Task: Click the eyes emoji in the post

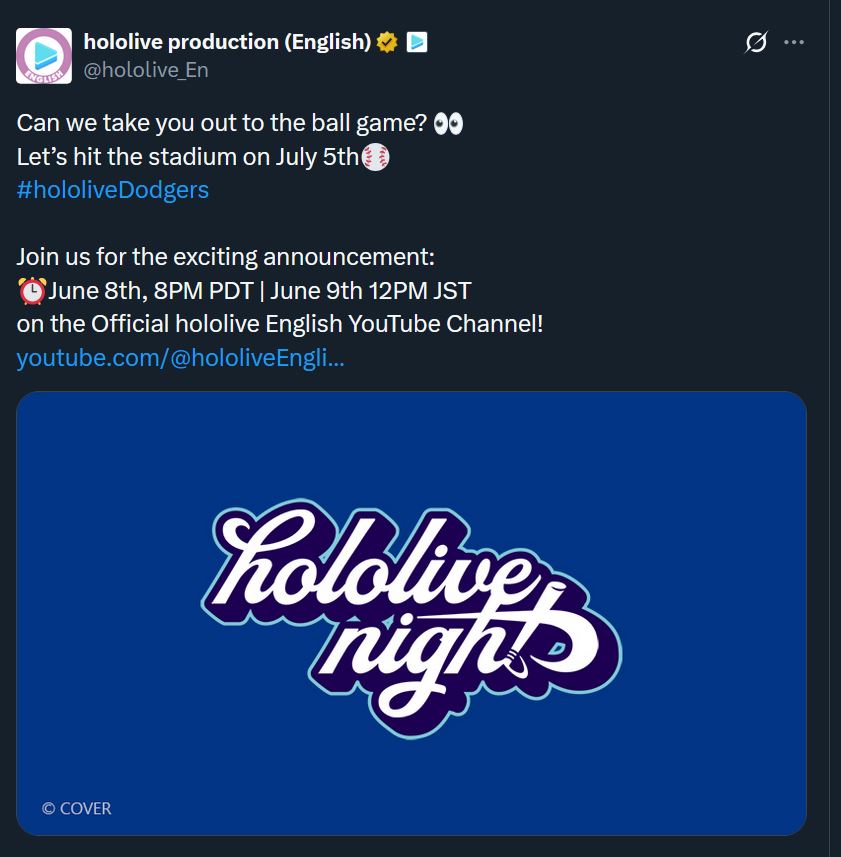Action: [x=450, y=124]
